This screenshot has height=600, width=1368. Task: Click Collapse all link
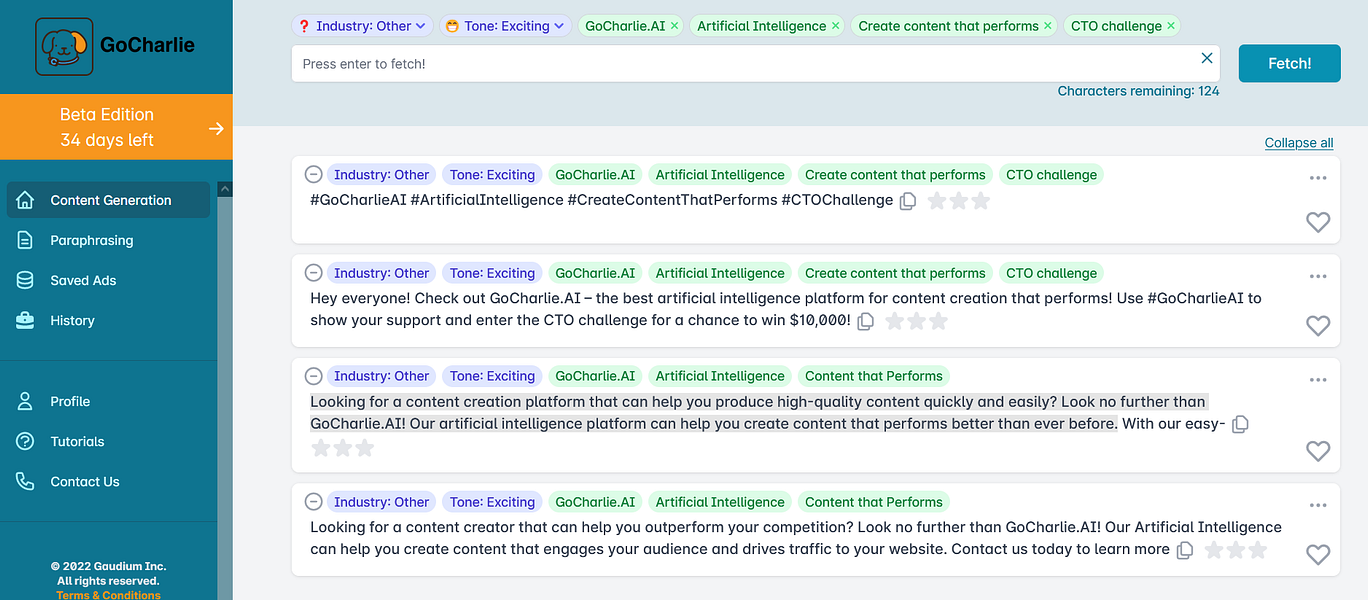(x=1299, y=143)
